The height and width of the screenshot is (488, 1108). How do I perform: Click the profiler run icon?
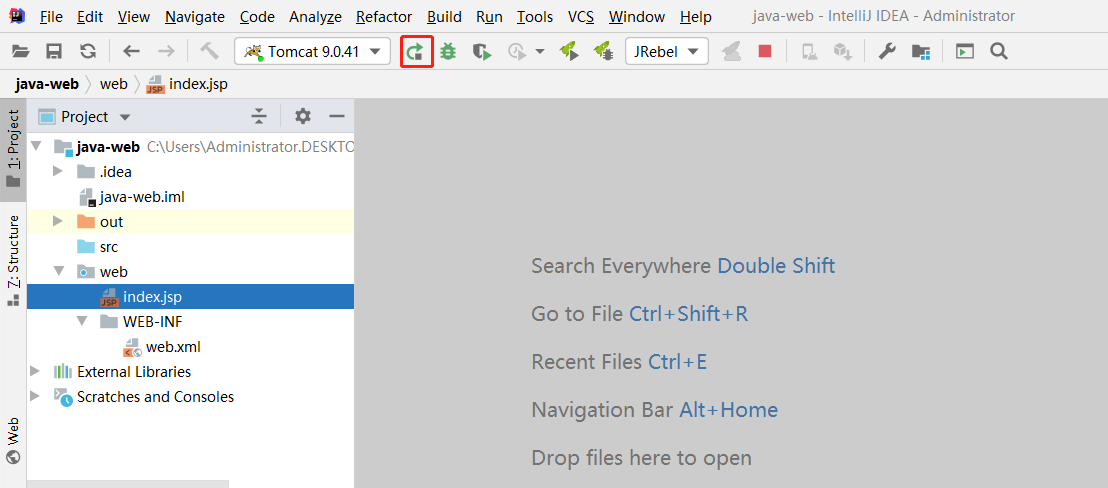517,51
